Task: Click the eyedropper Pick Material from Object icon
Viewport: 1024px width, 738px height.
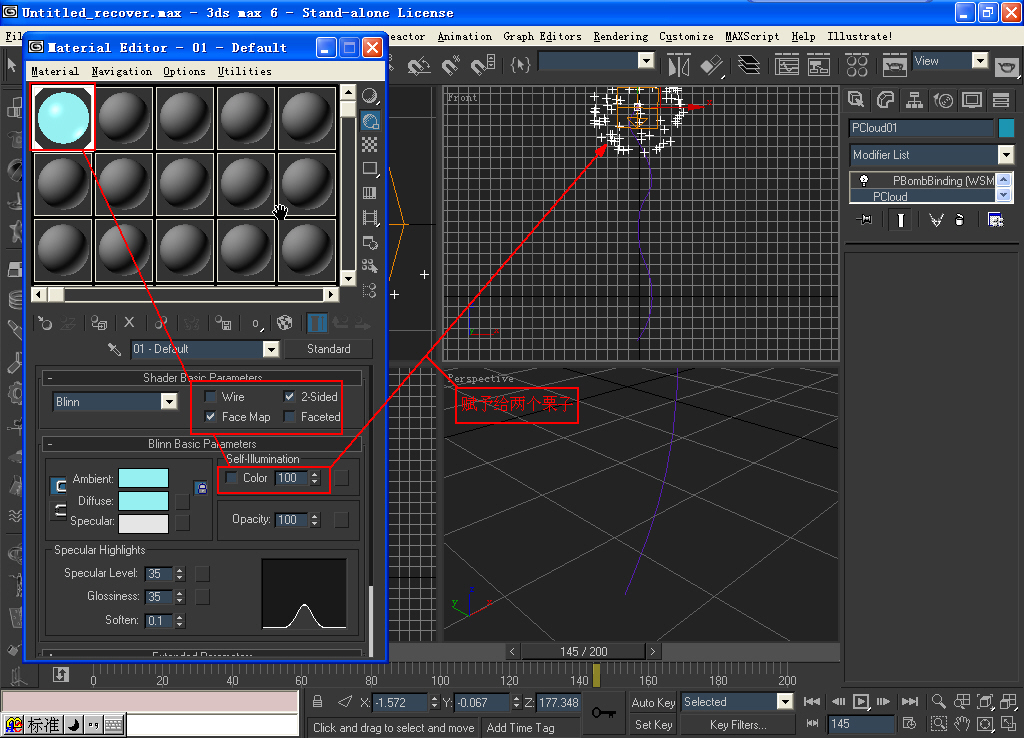Action: point(114,349)
